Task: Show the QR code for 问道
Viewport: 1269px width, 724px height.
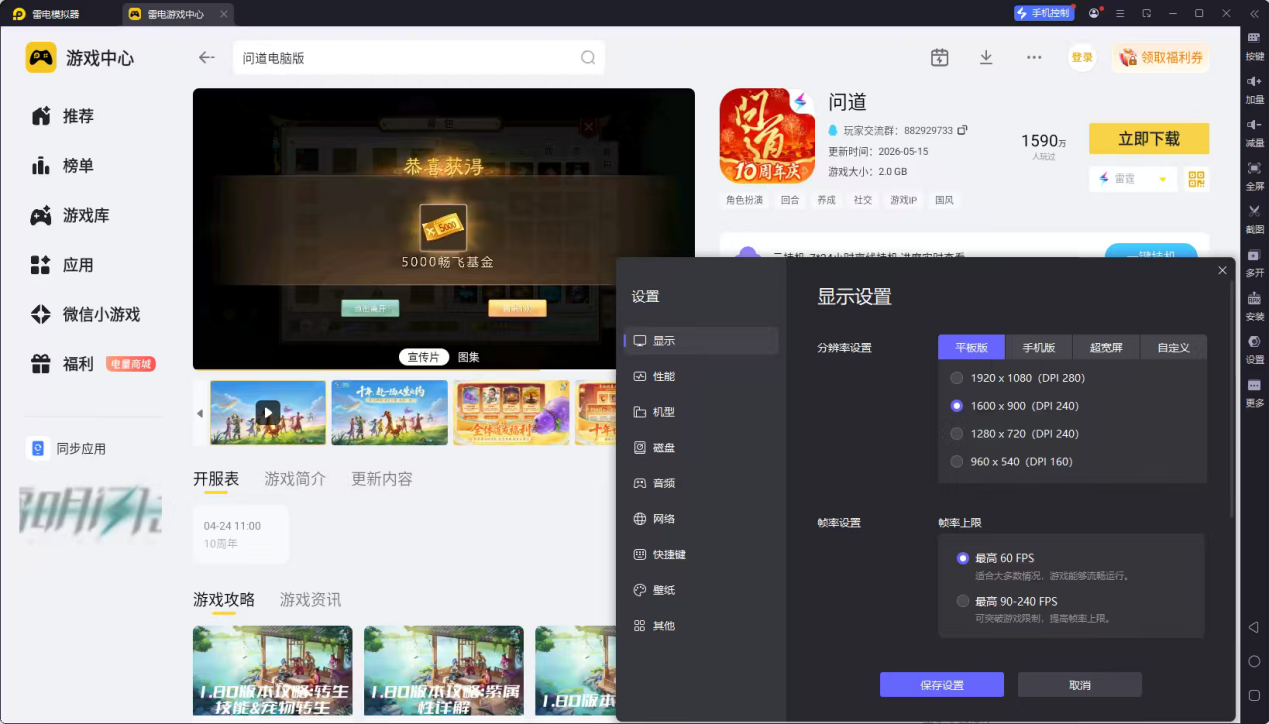Action: point(1197,179)
